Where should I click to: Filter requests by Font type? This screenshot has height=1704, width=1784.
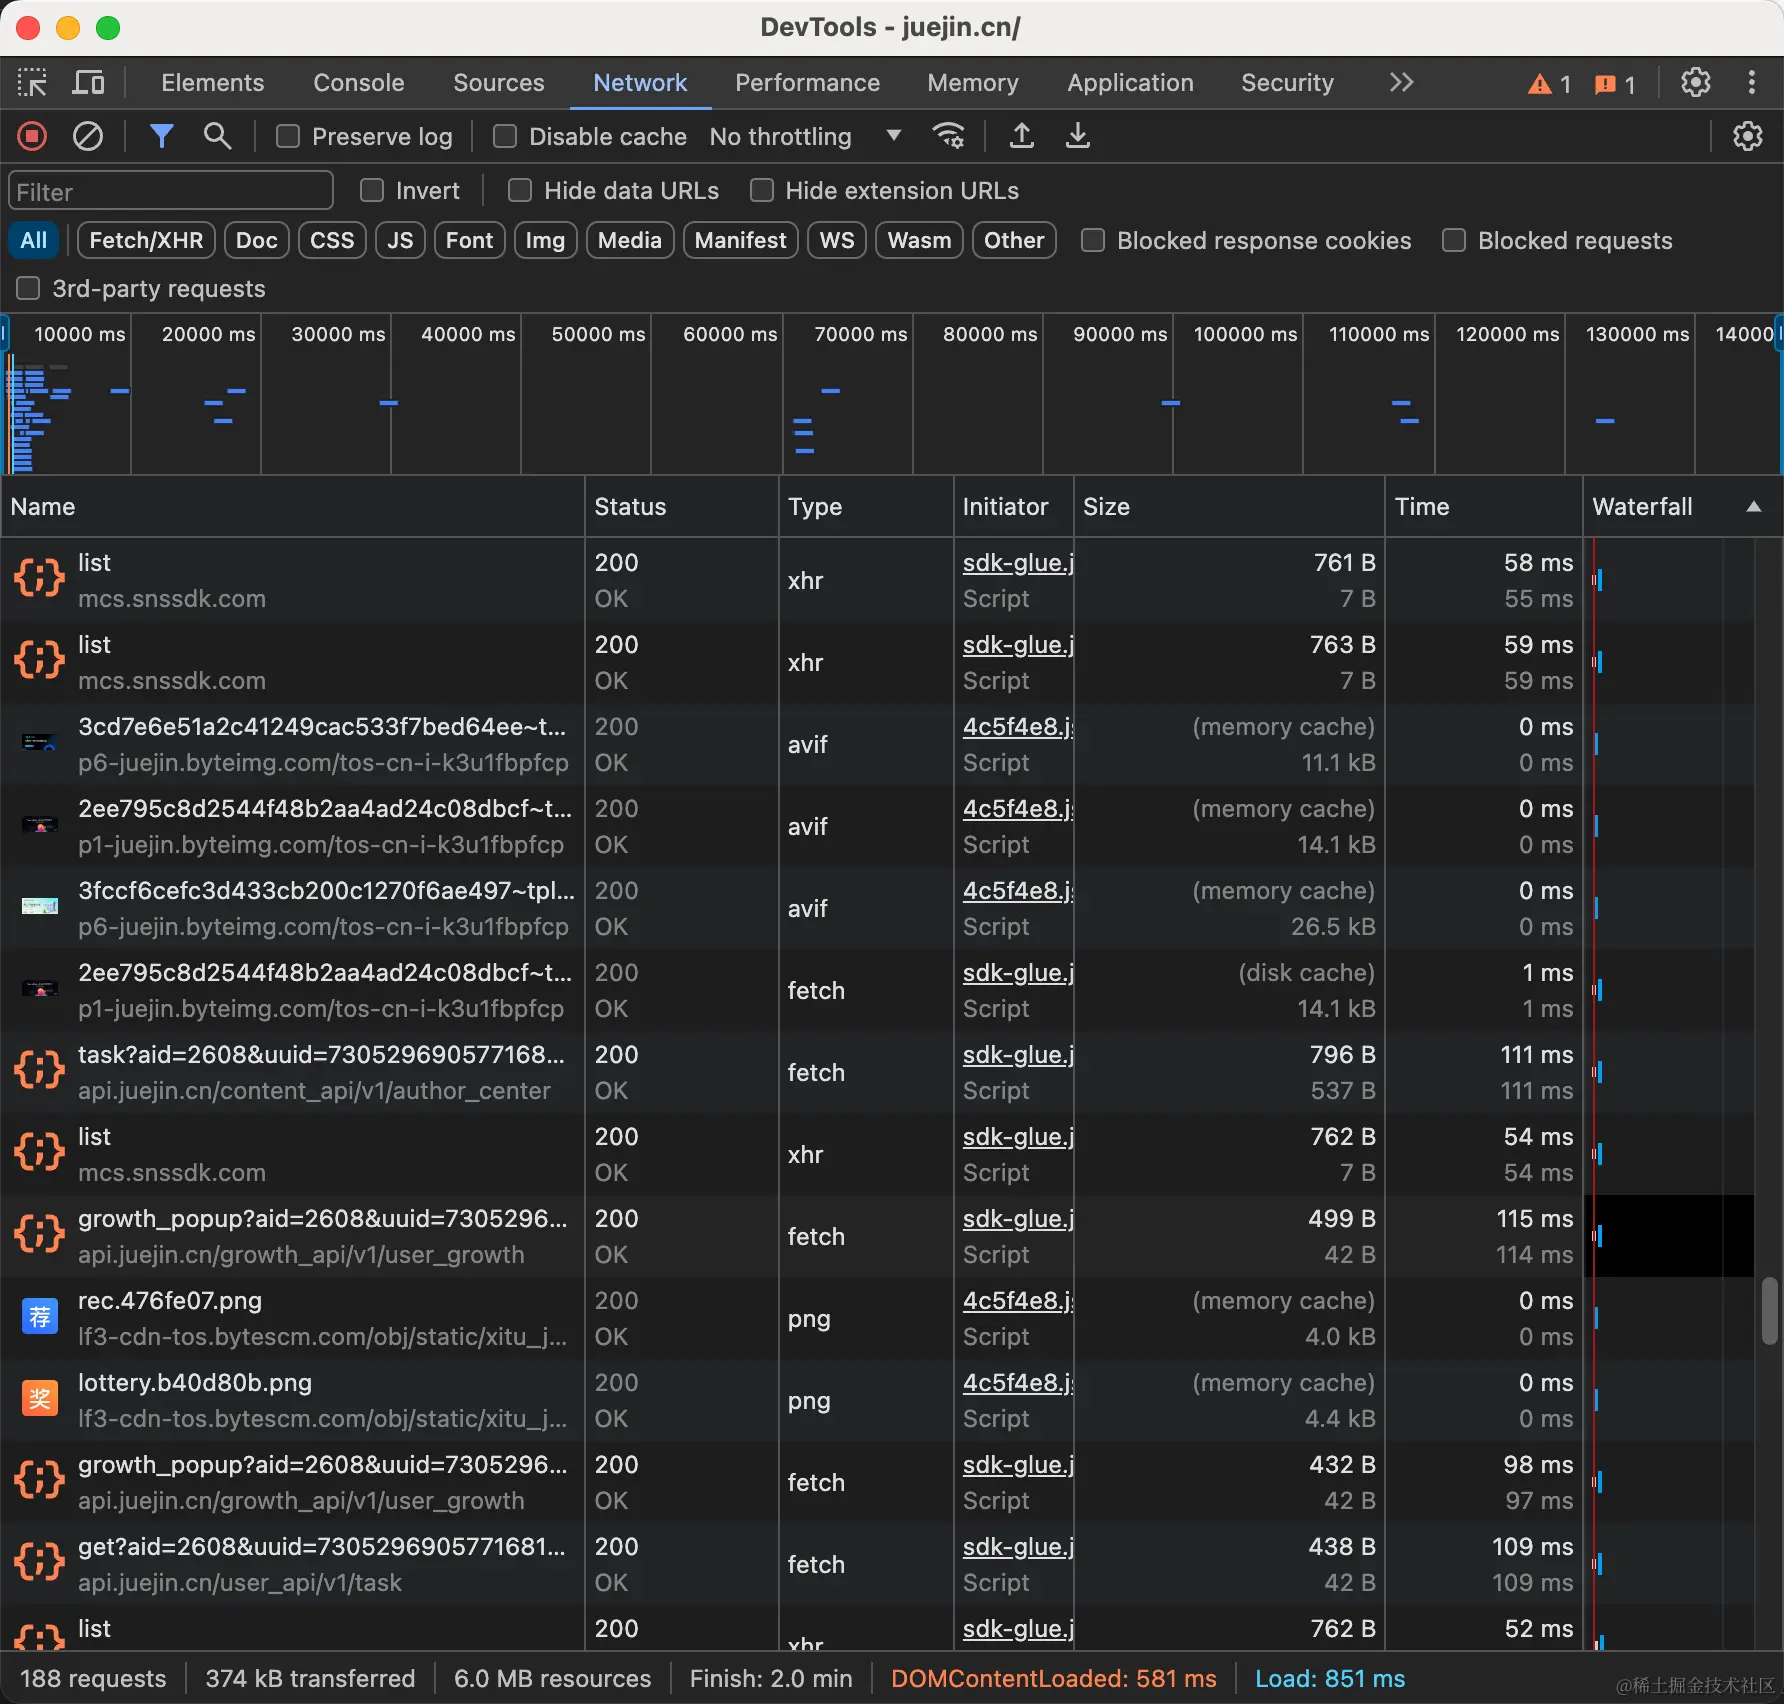point(470,240)
